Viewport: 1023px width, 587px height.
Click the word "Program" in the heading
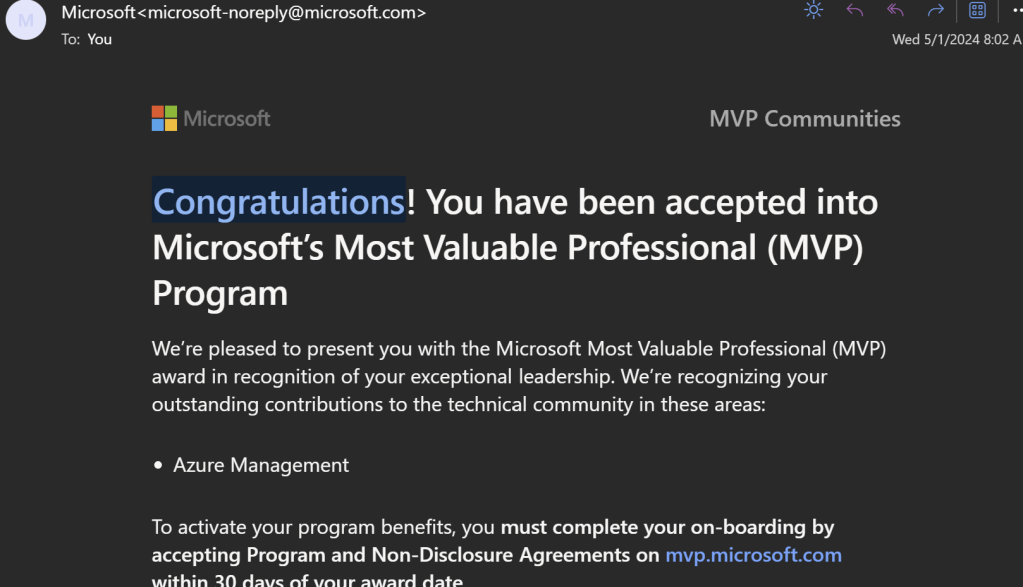(x=220, y=293)
